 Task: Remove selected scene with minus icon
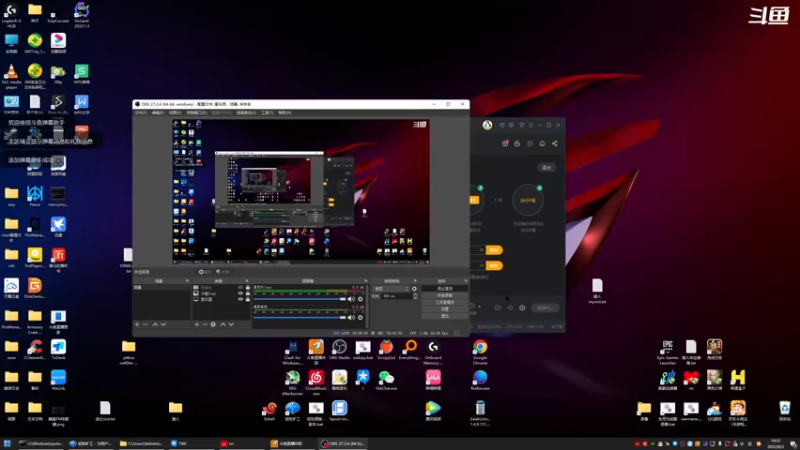pyautogui.click(x=145, y=324)
